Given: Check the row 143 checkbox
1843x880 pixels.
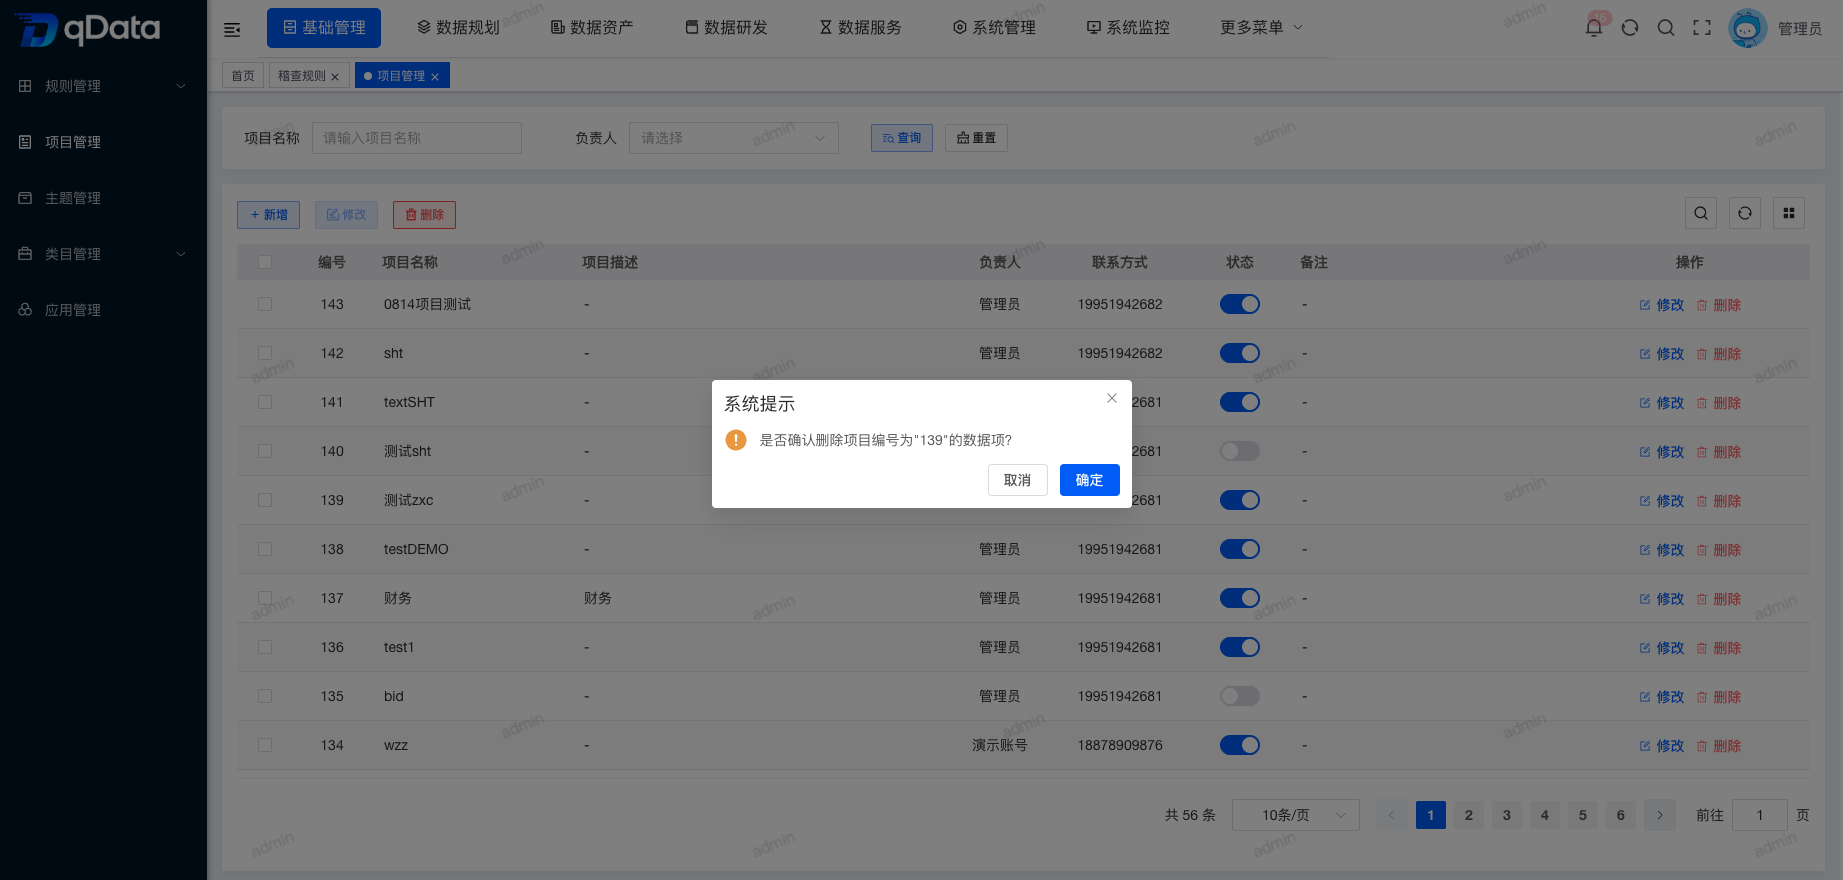Looking at the screenshot, I should 265,304.
